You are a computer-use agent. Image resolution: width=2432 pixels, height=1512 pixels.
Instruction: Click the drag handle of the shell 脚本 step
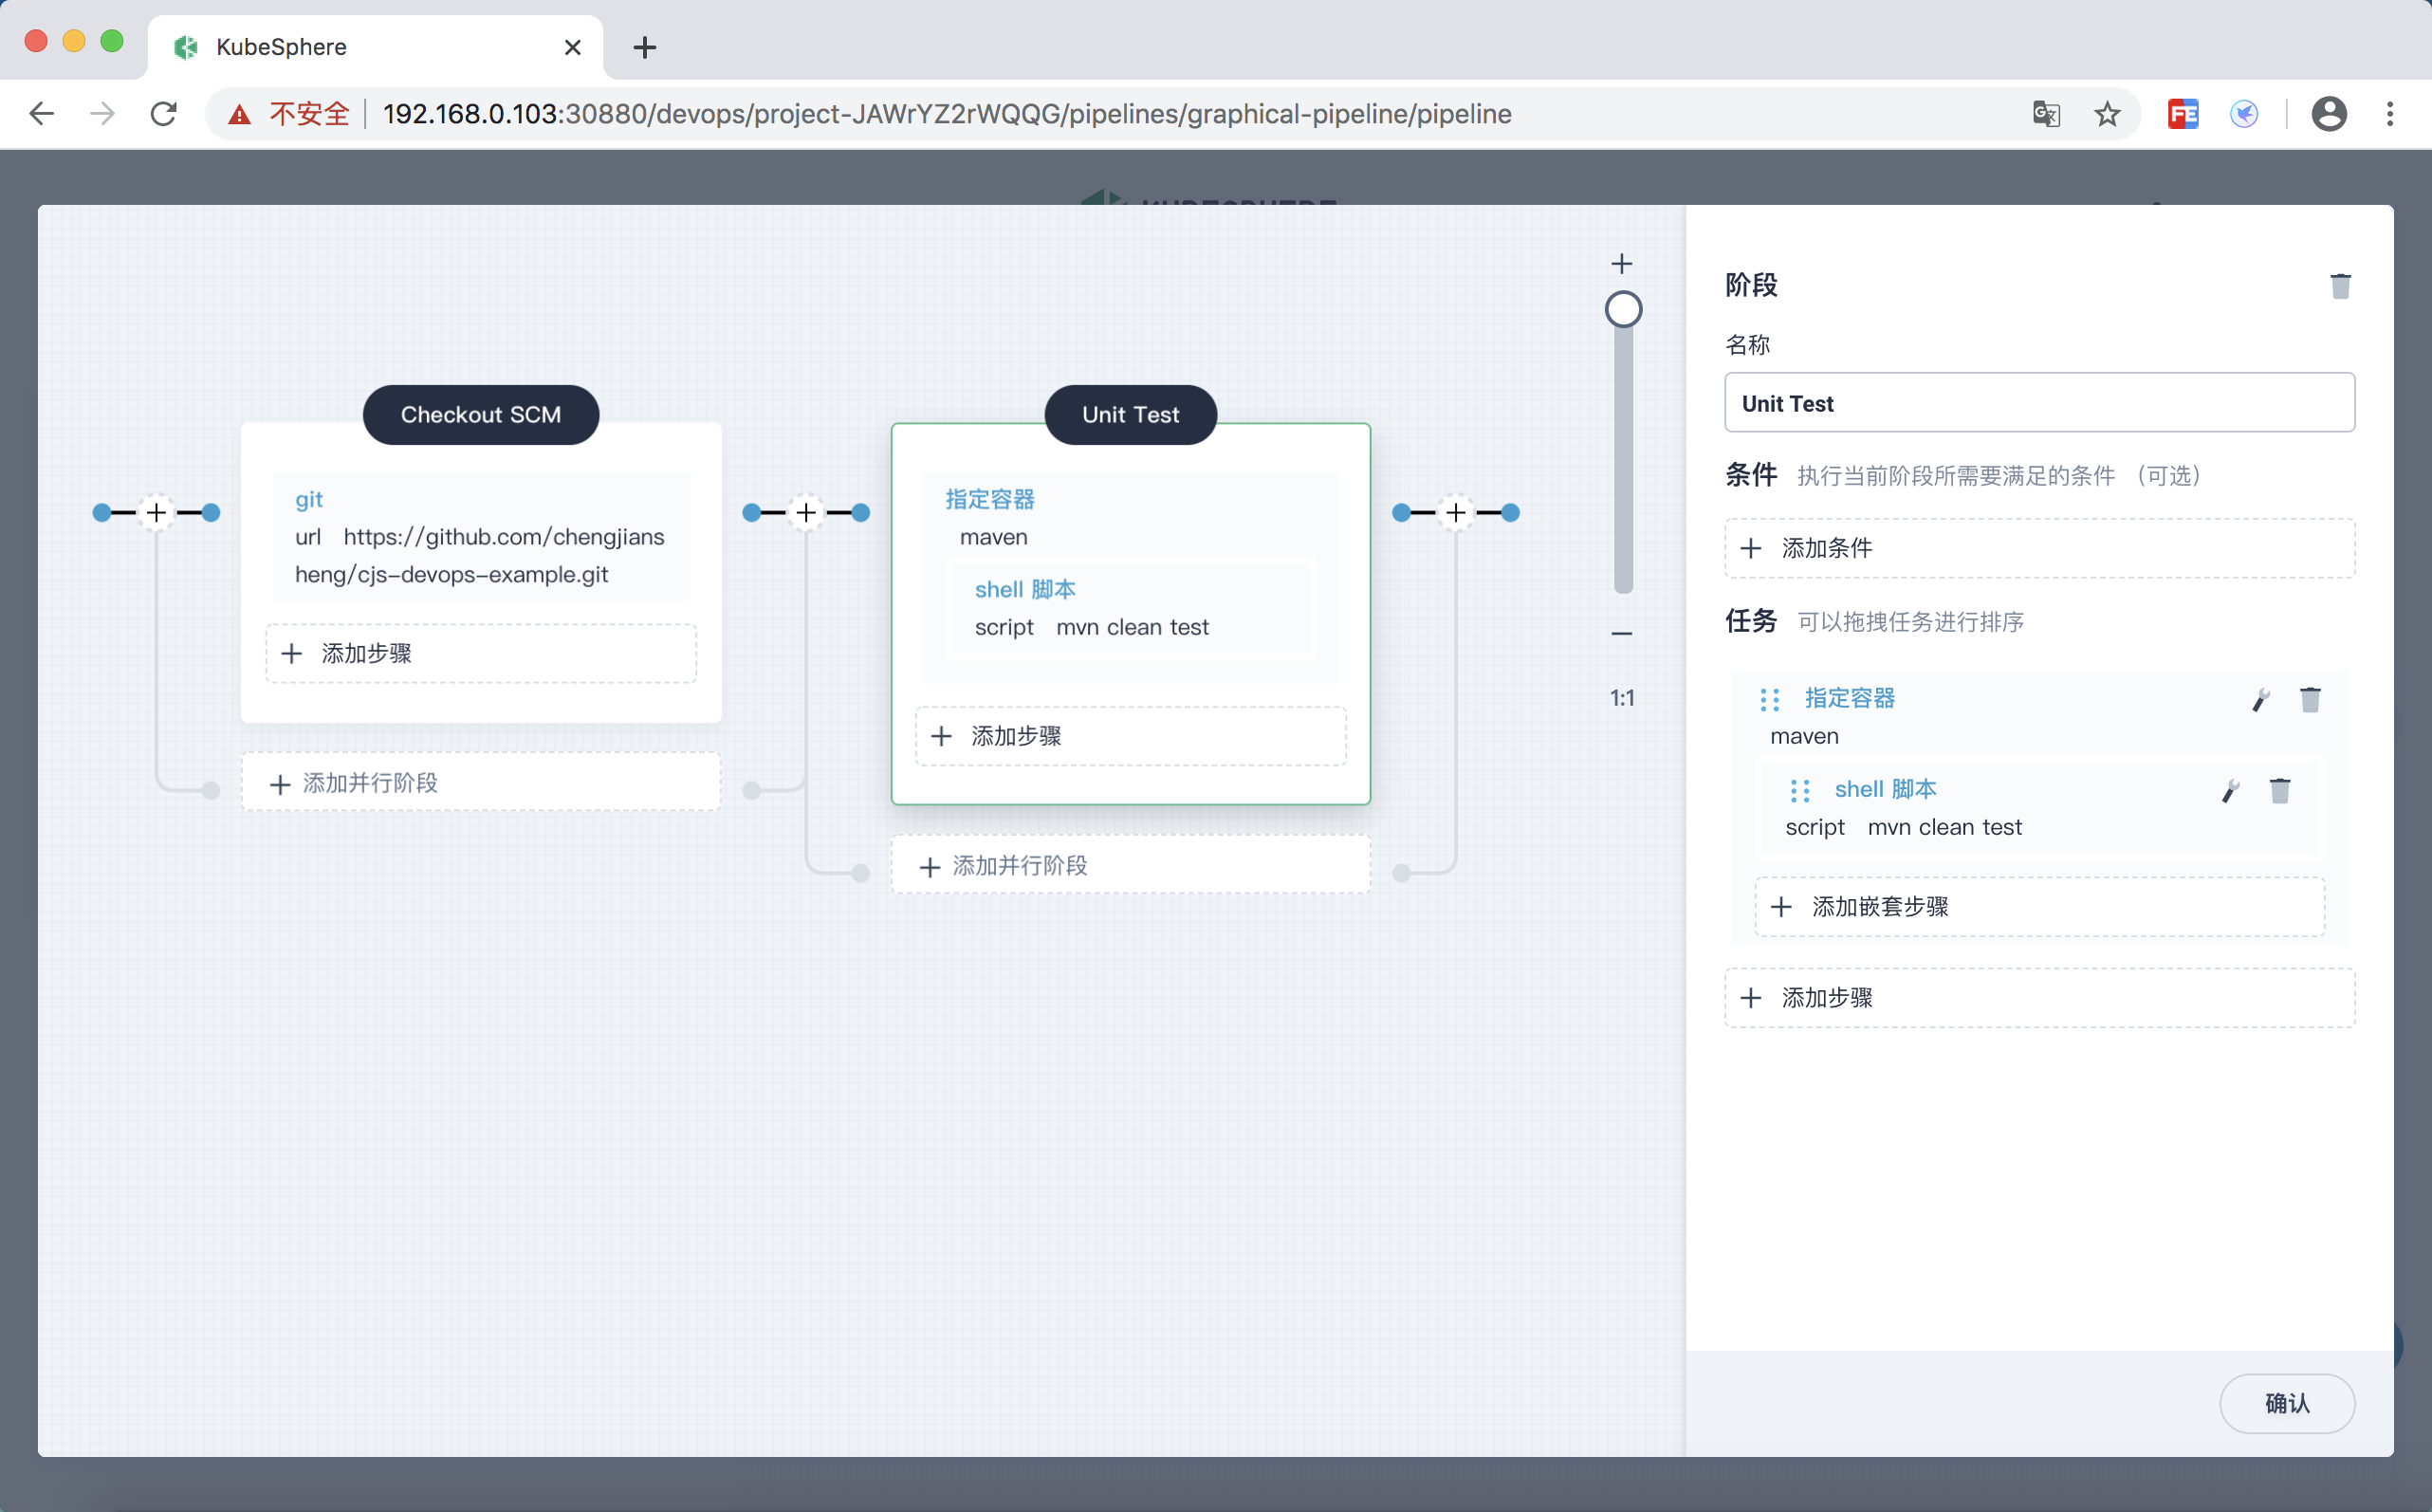[x=1799, y=791]
